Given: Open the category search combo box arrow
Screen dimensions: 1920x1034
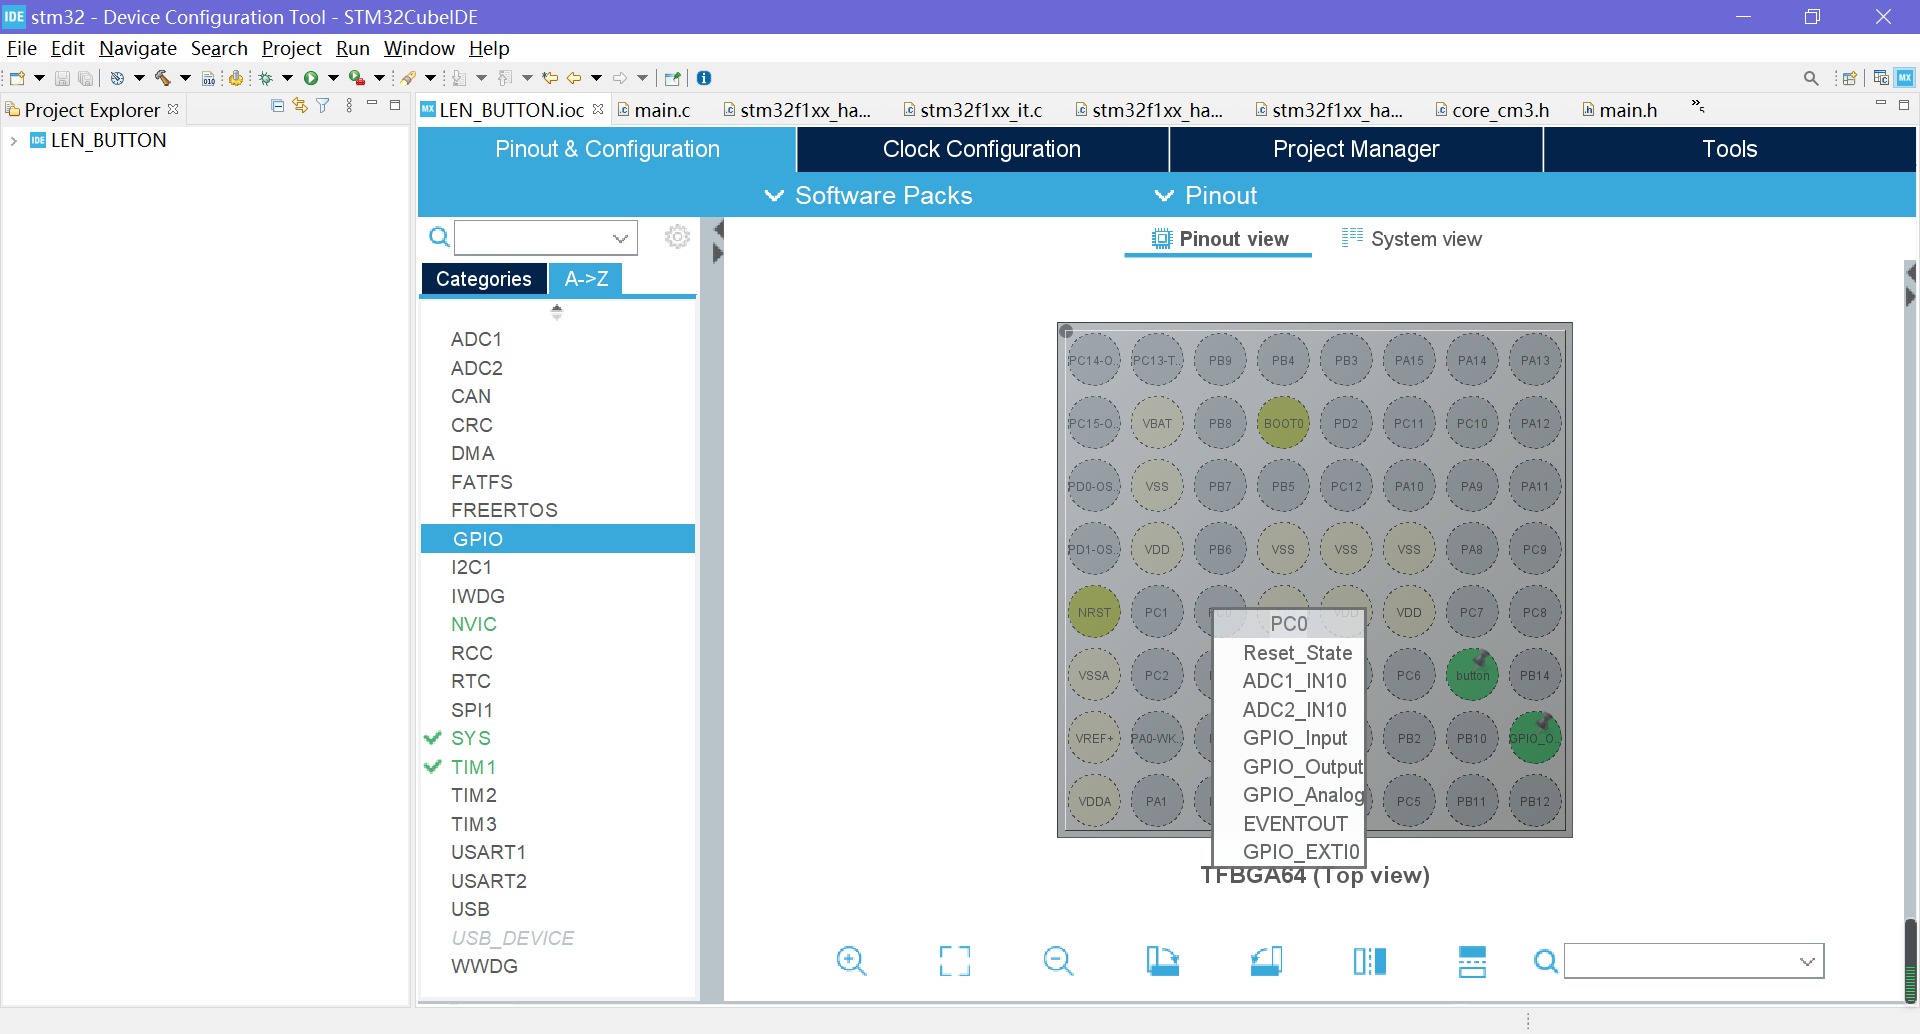Looking at the screenshot, I should tap(621, 238).
